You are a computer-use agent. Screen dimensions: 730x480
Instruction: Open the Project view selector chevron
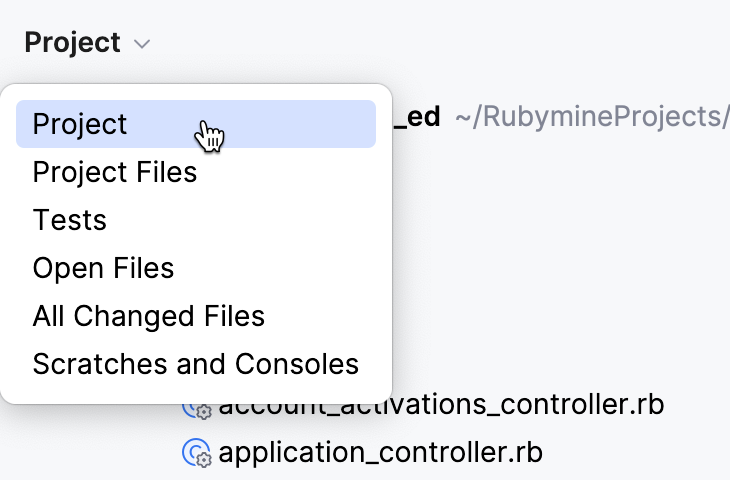[x=142, y=44]
